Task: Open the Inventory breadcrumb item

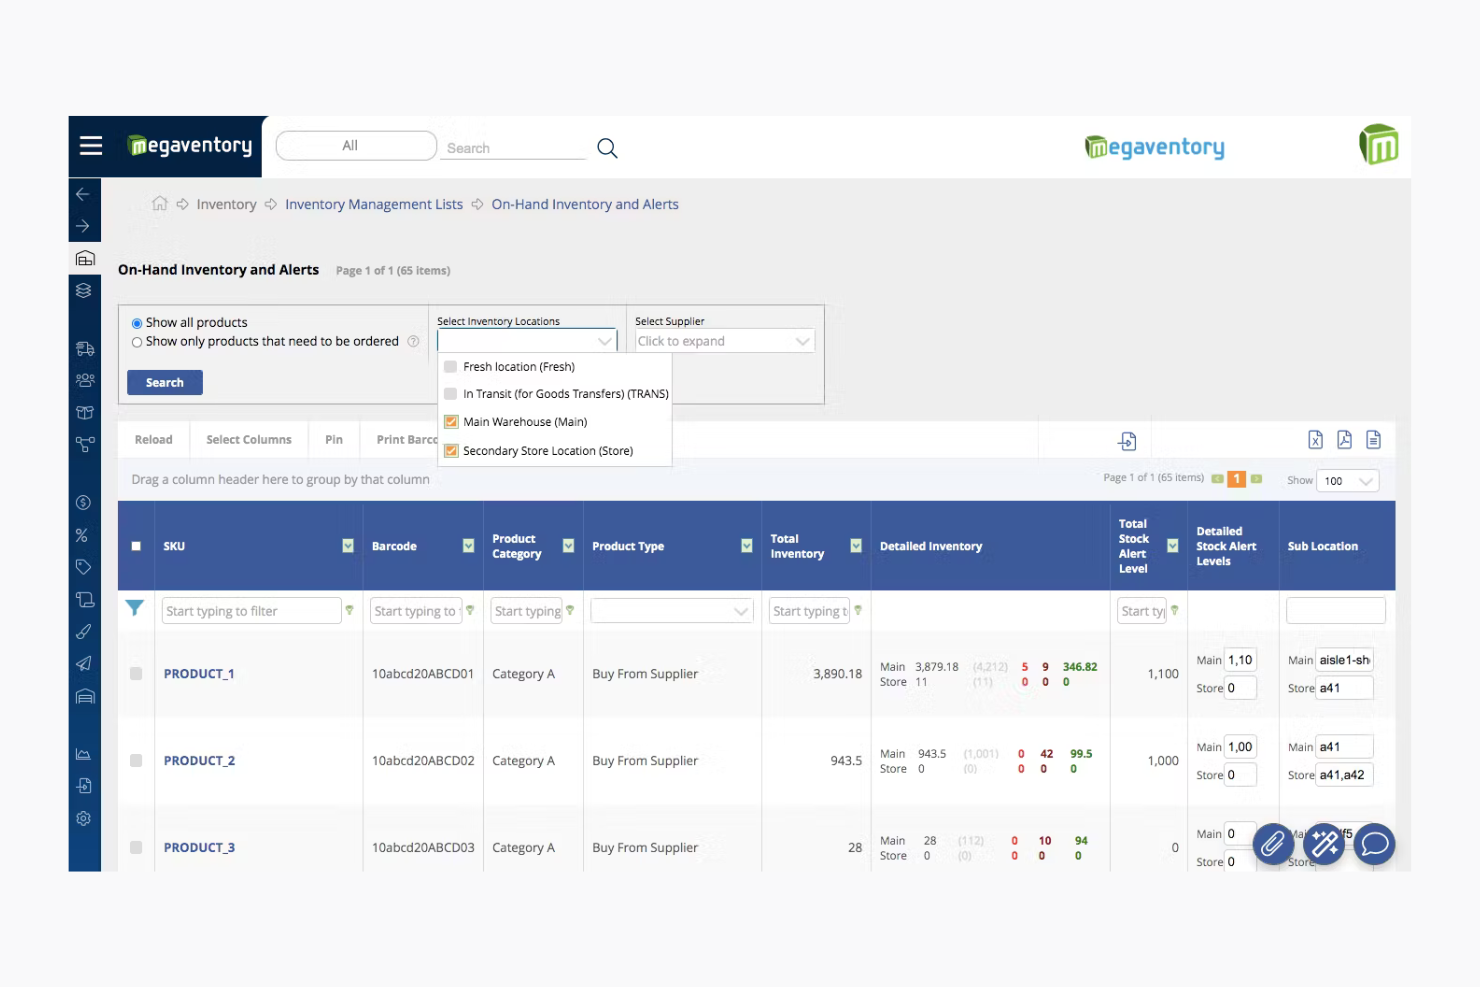Action: (226, 204)
